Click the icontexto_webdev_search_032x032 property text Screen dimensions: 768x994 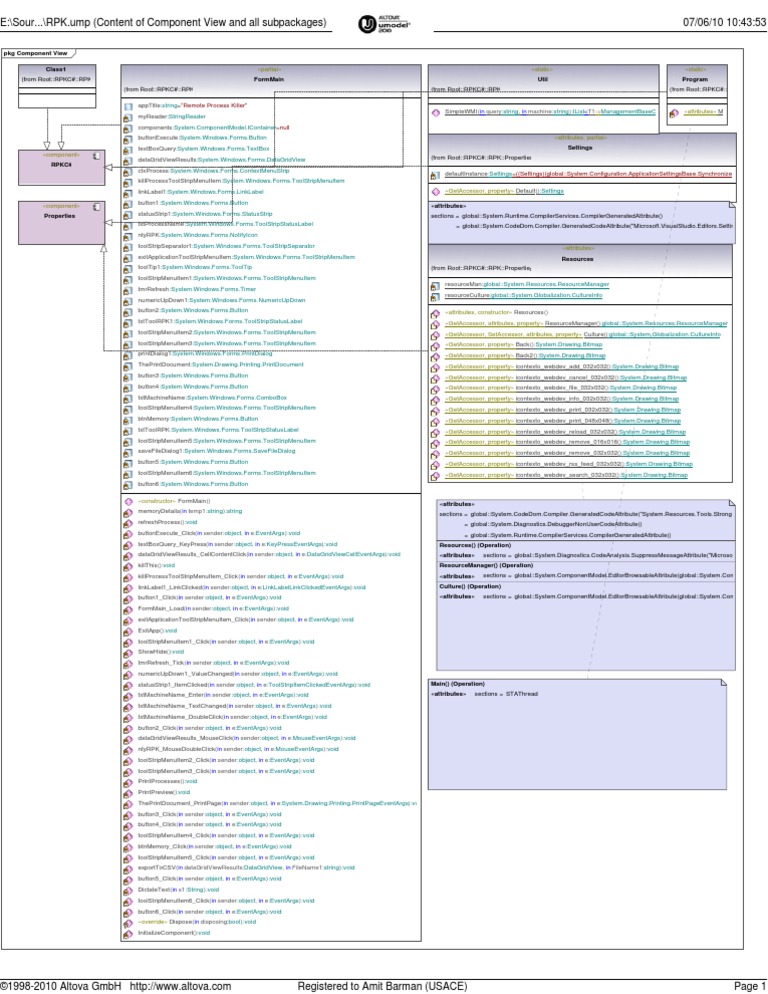566,475
